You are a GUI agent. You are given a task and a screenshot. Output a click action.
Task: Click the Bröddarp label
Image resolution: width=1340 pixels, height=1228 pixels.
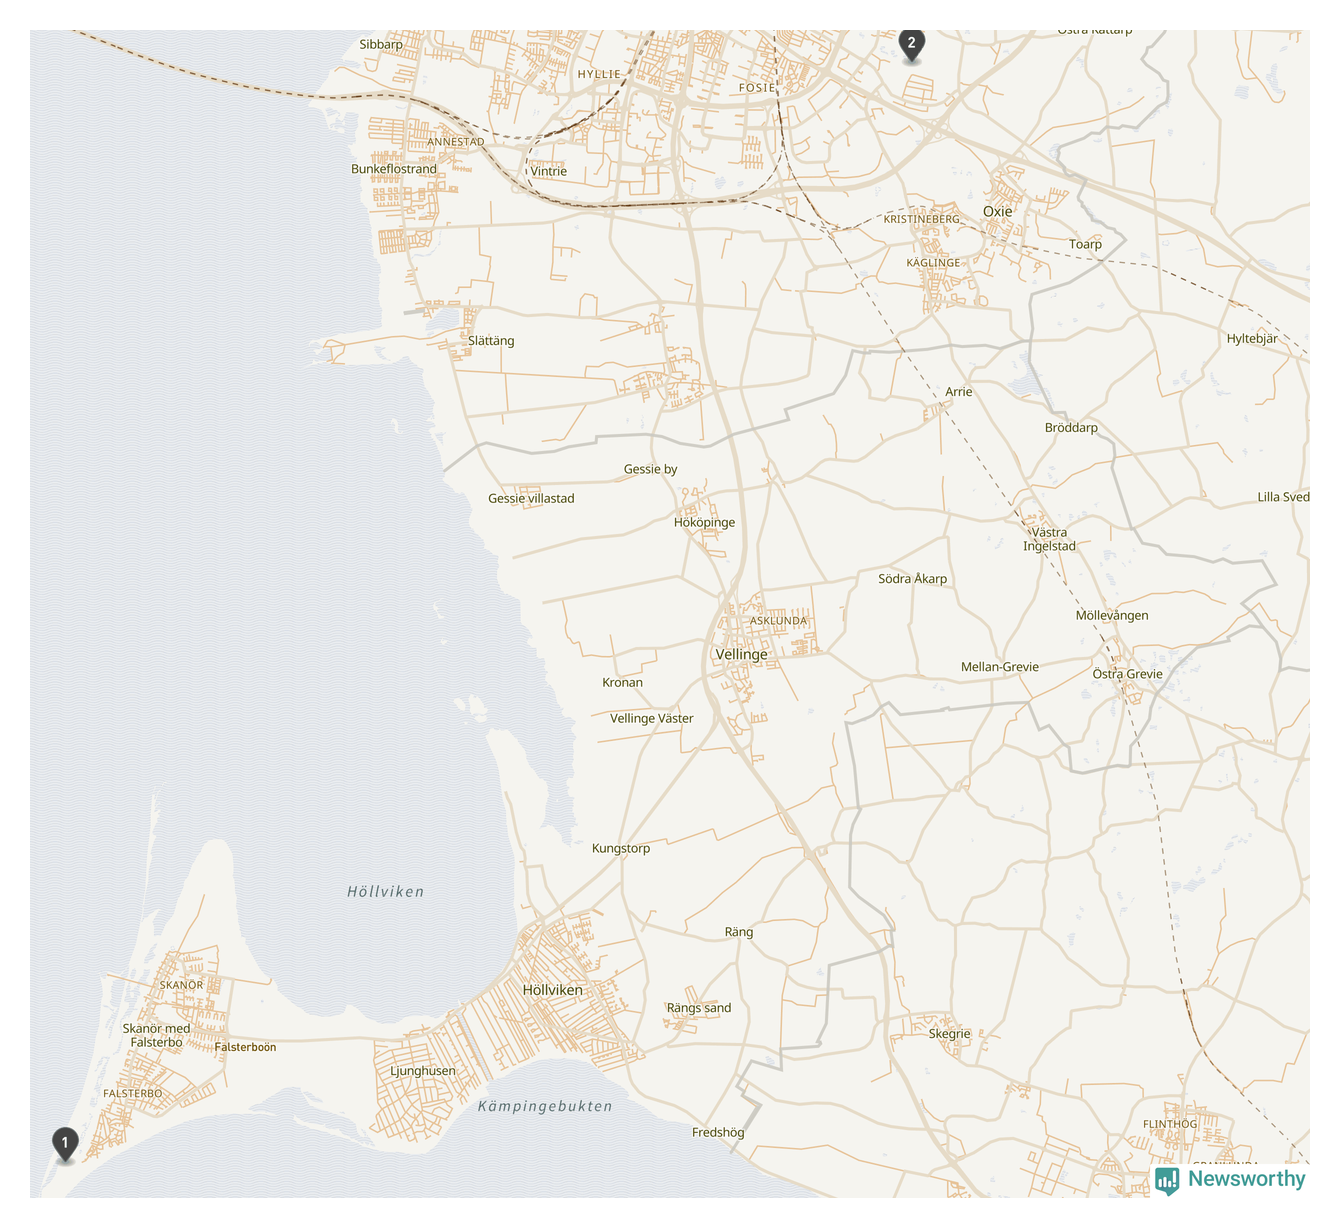[x=1071, y=428]
